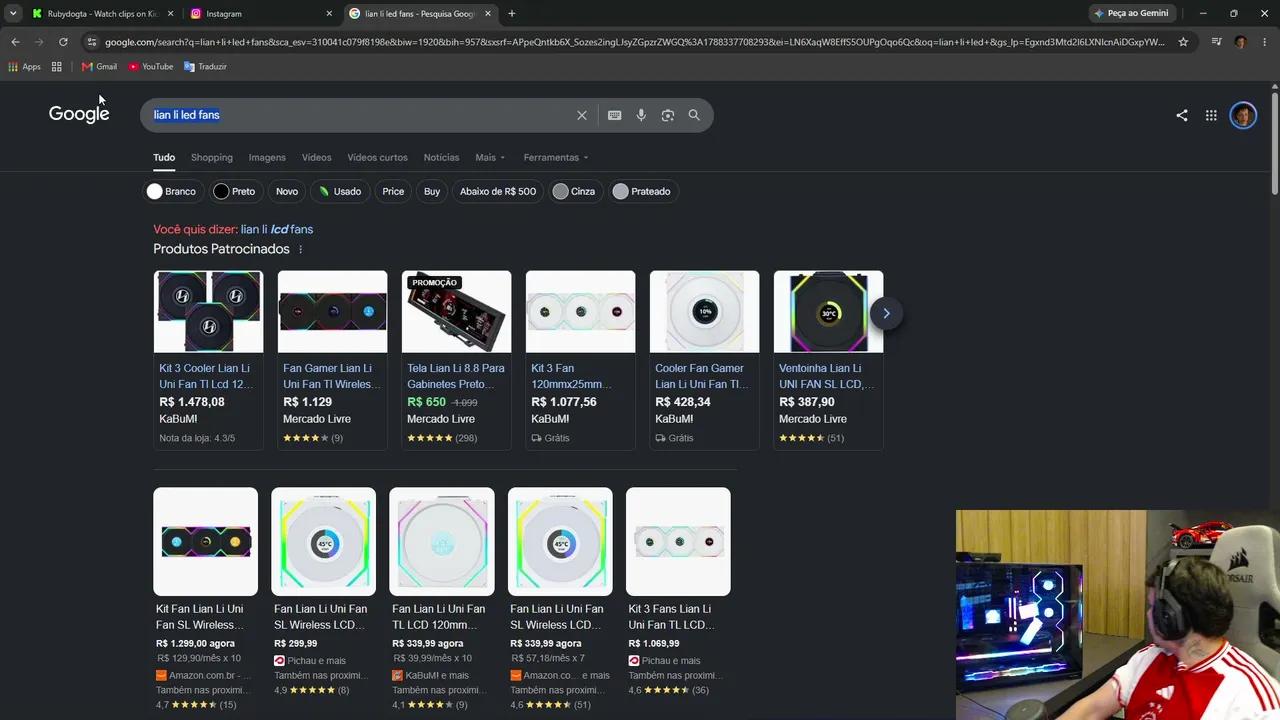This screenshot has width=1280, height=720.
Task: Switch to the Instagram browser tab
Action: (x=262, y=14)
